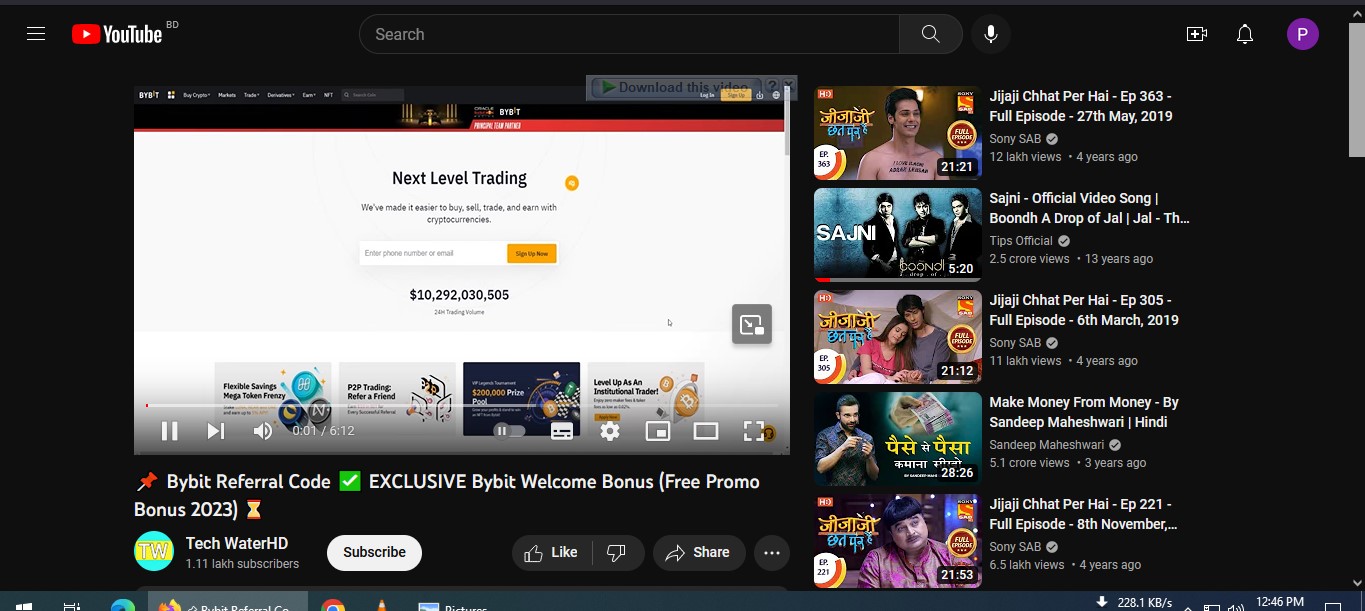Enter full screen mode

(x=753, y=431)
